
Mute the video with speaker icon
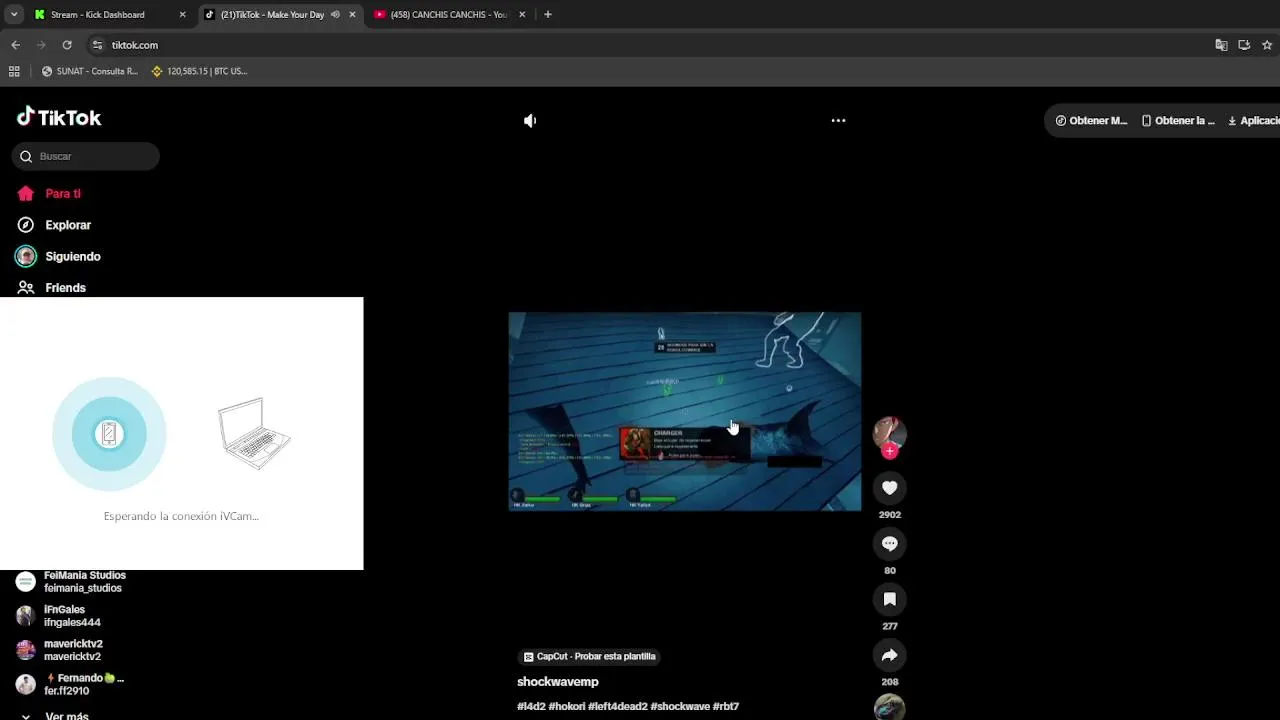click(x=530, y=120)
